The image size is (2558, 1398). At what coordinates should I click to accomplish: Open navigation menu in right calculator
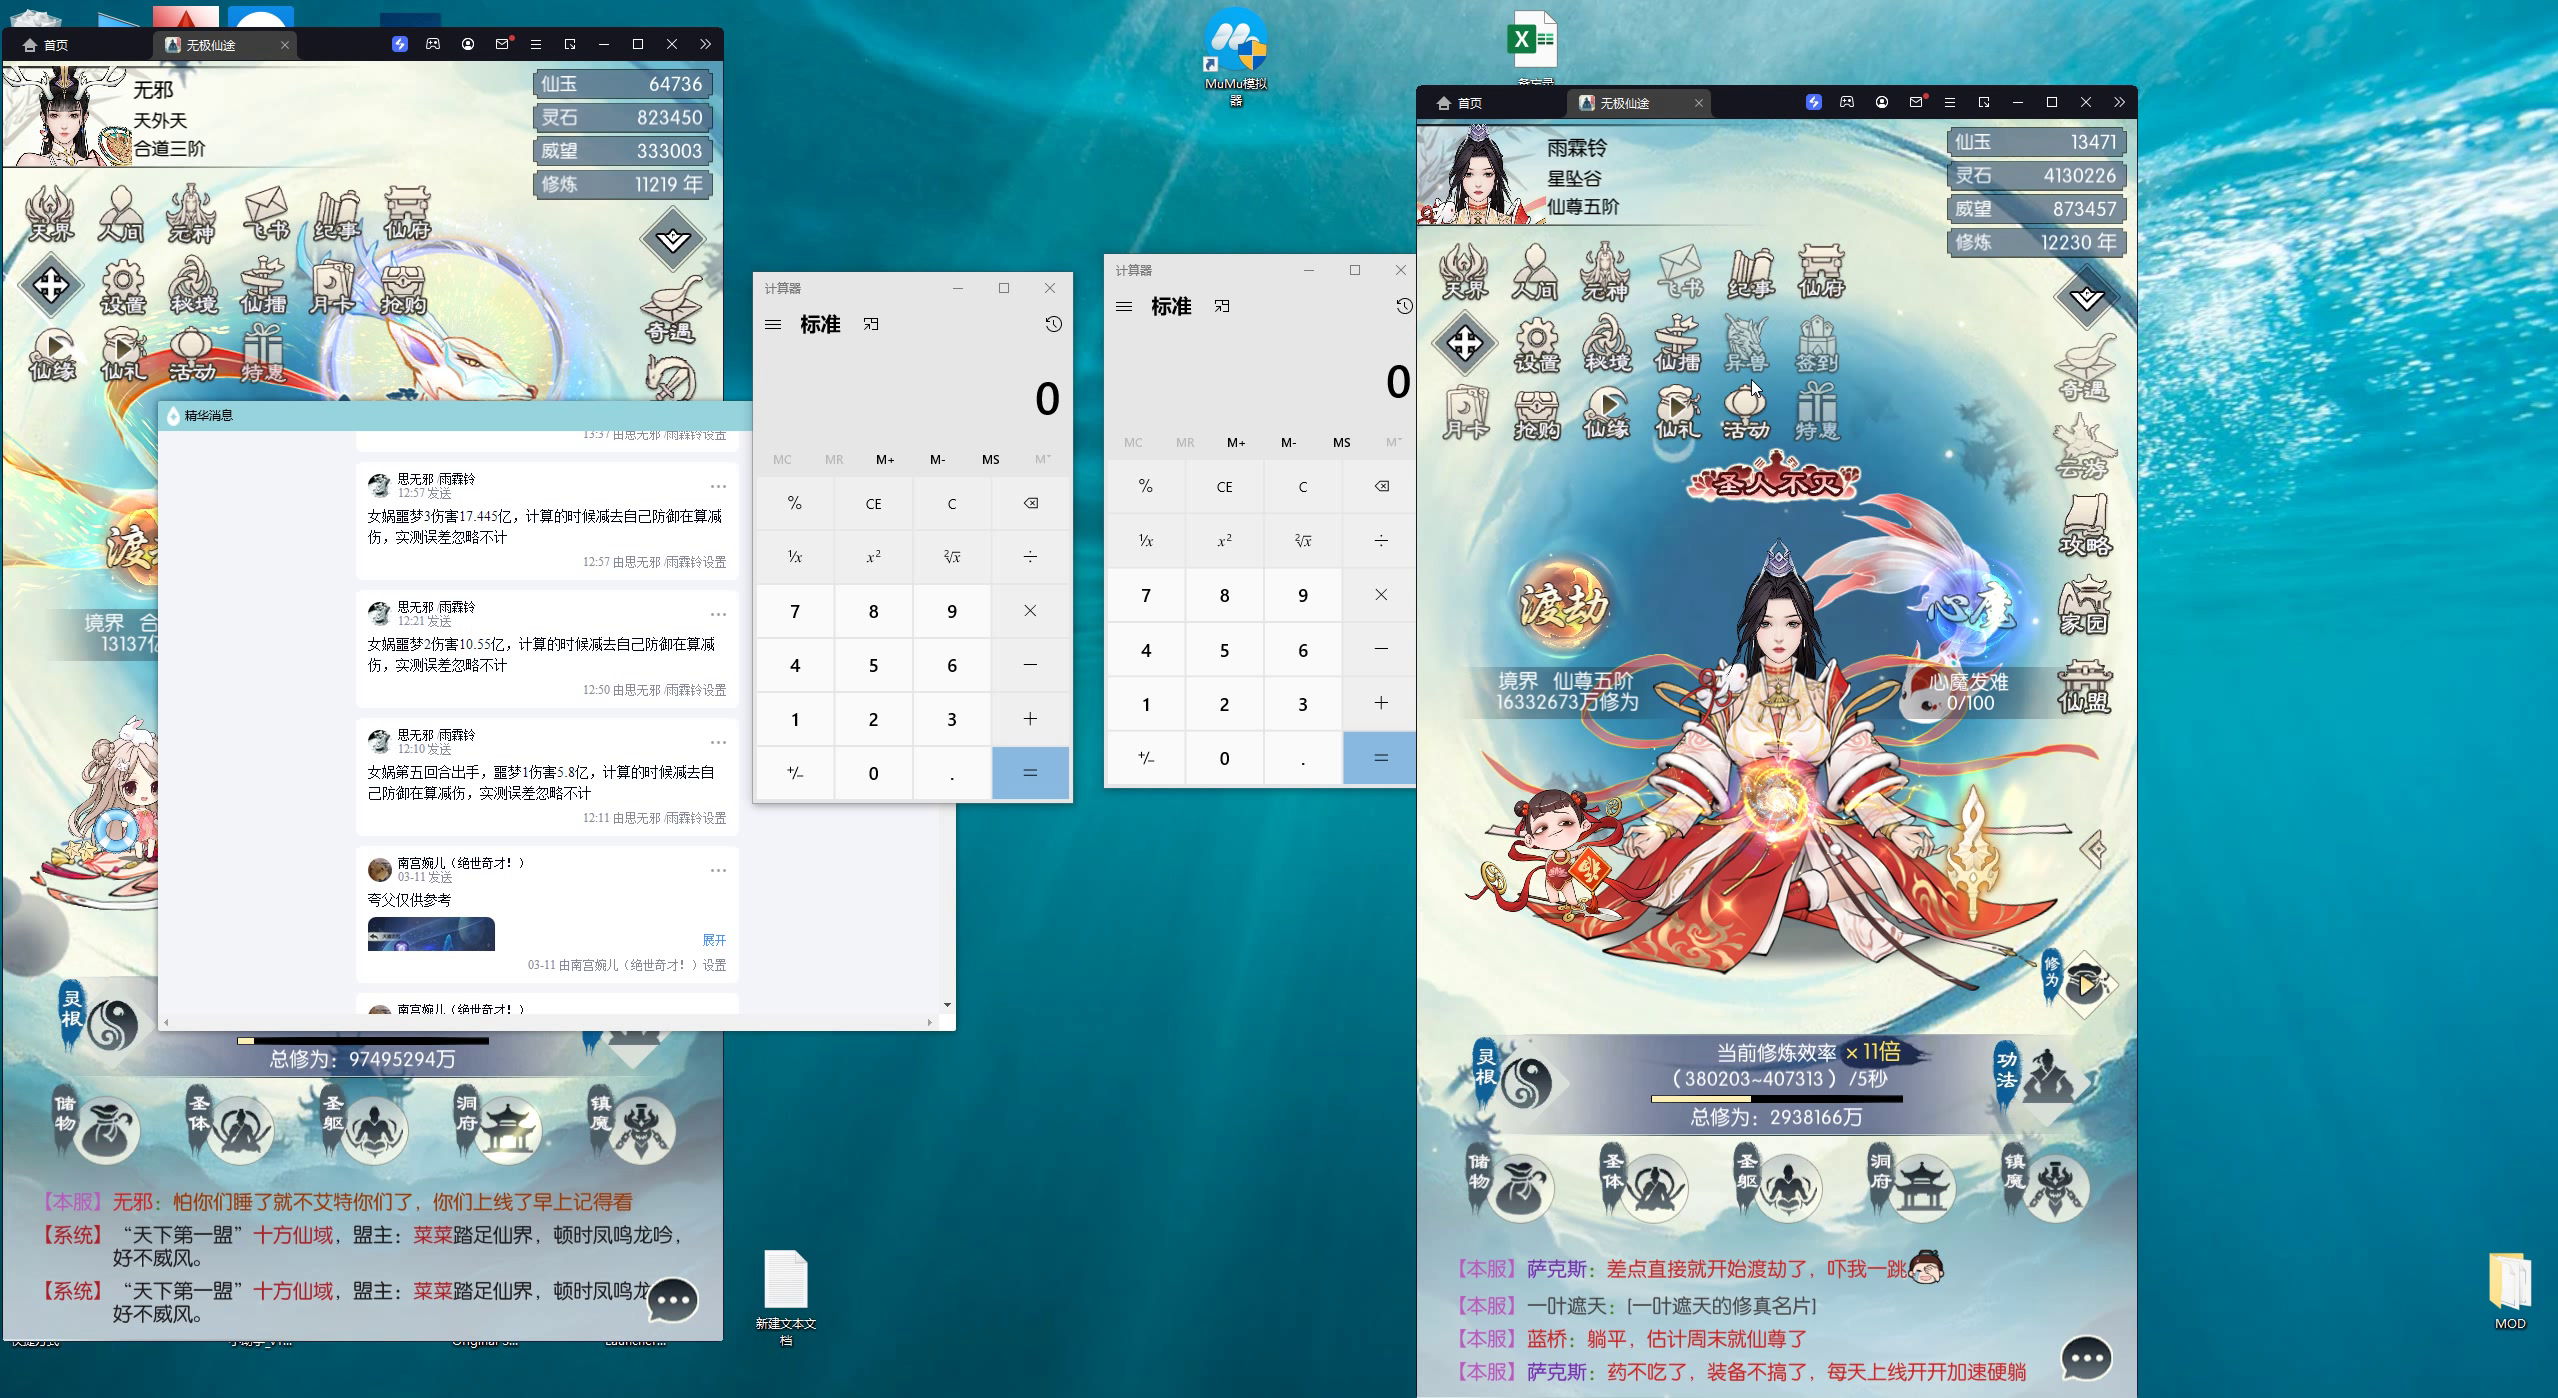tap(1124, 306)
